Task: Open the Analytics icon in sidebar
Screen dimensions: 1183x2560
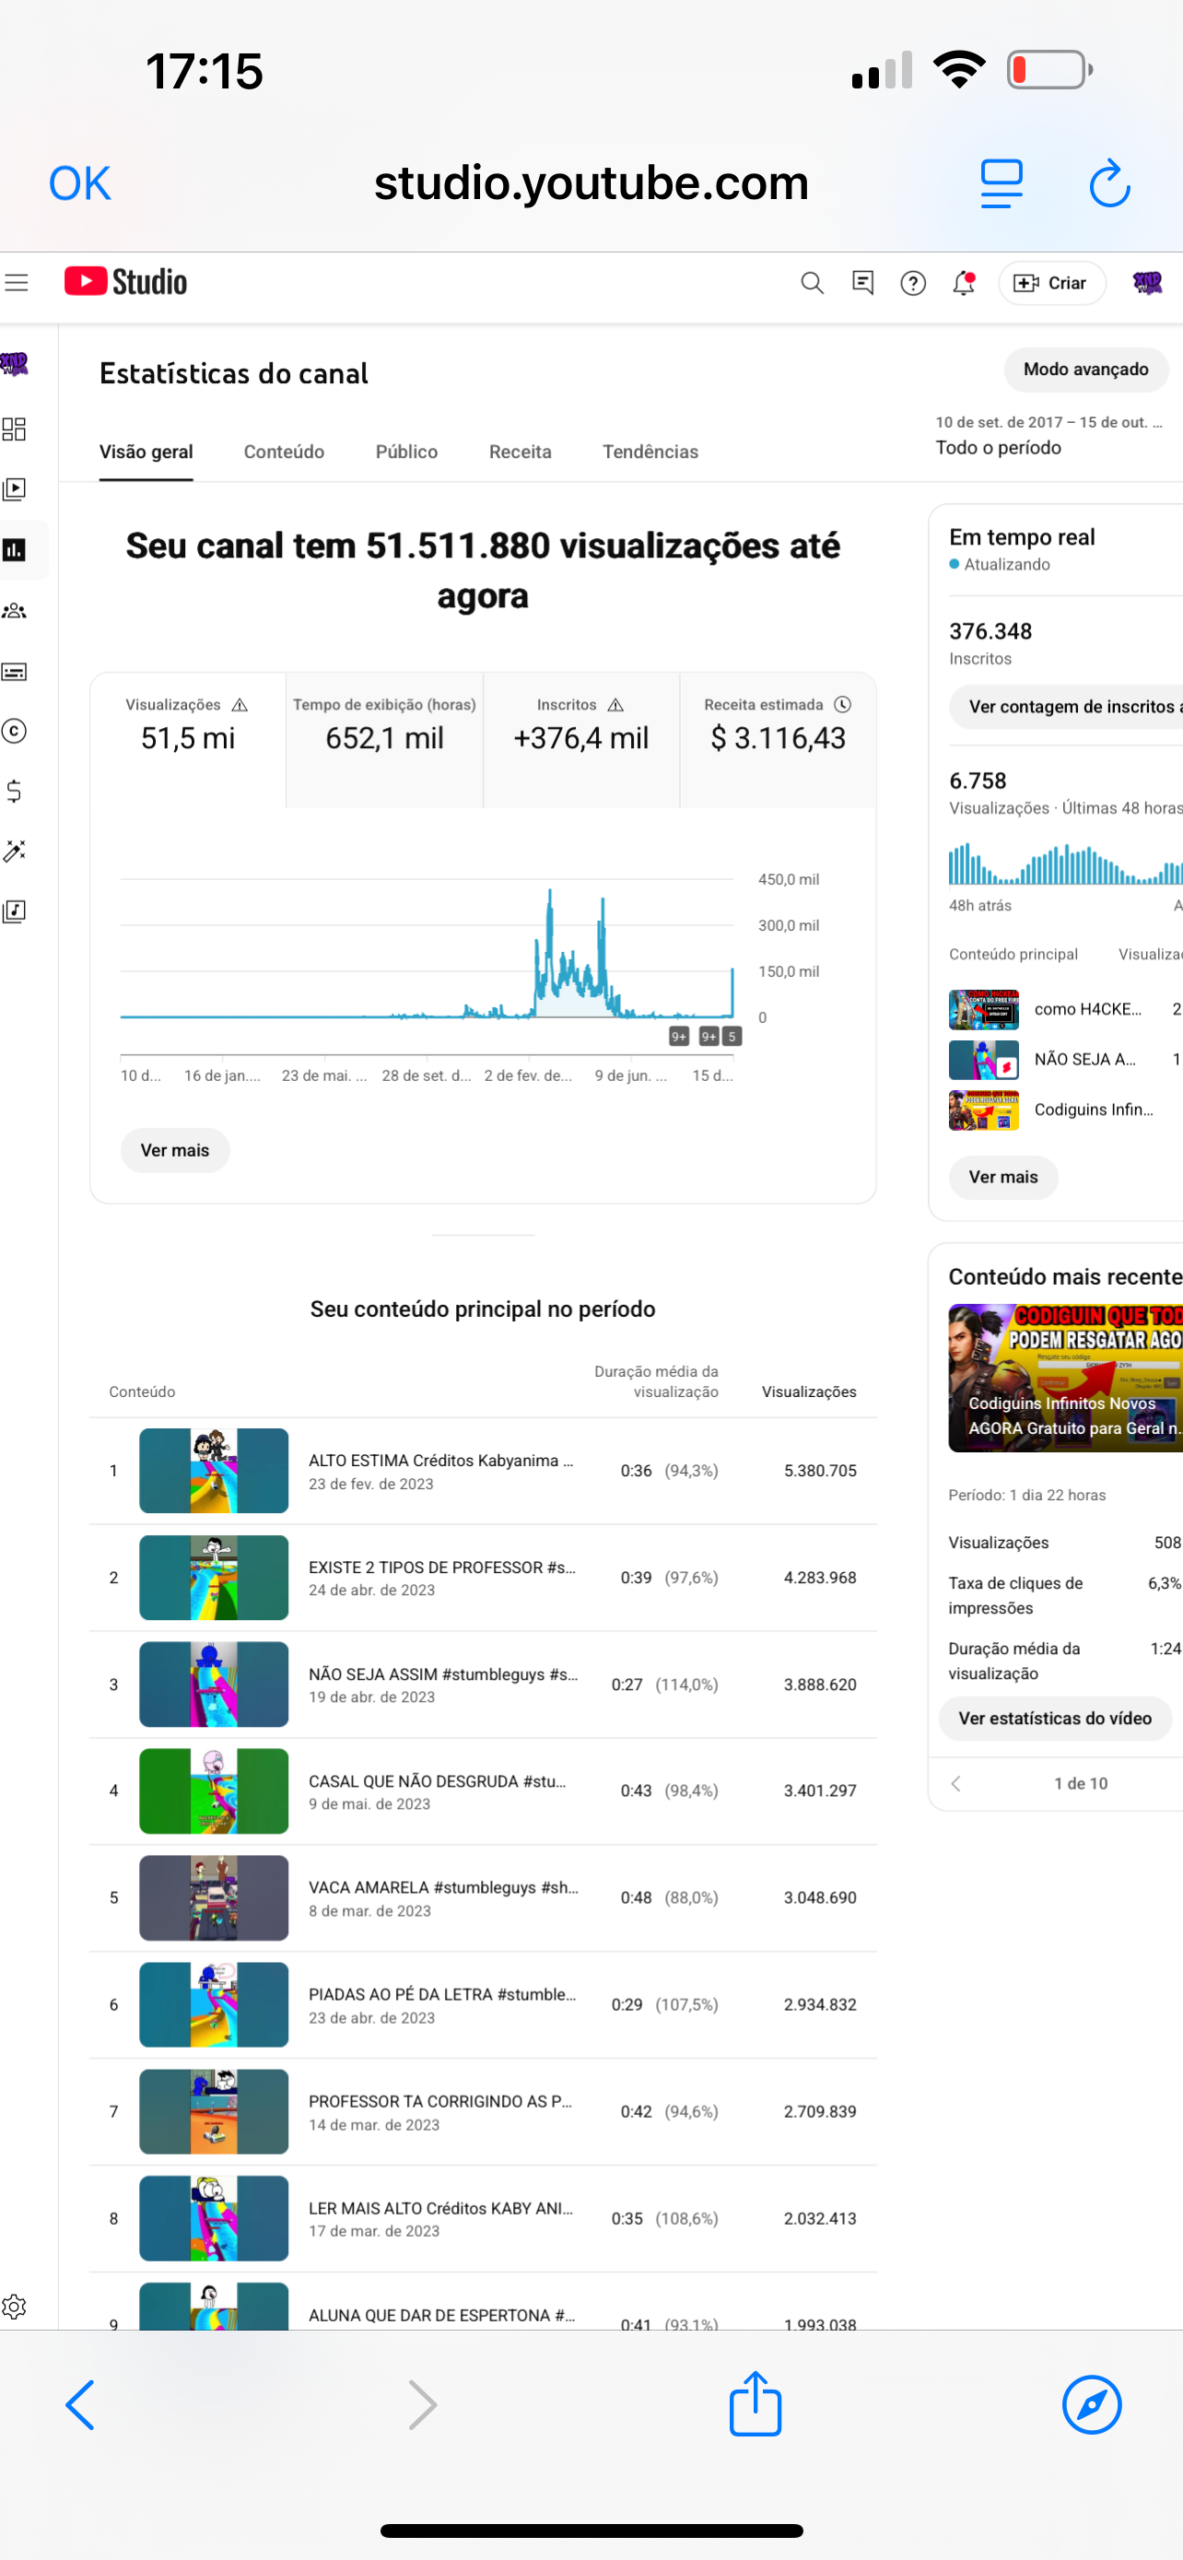Action: [x=14, y=550]
